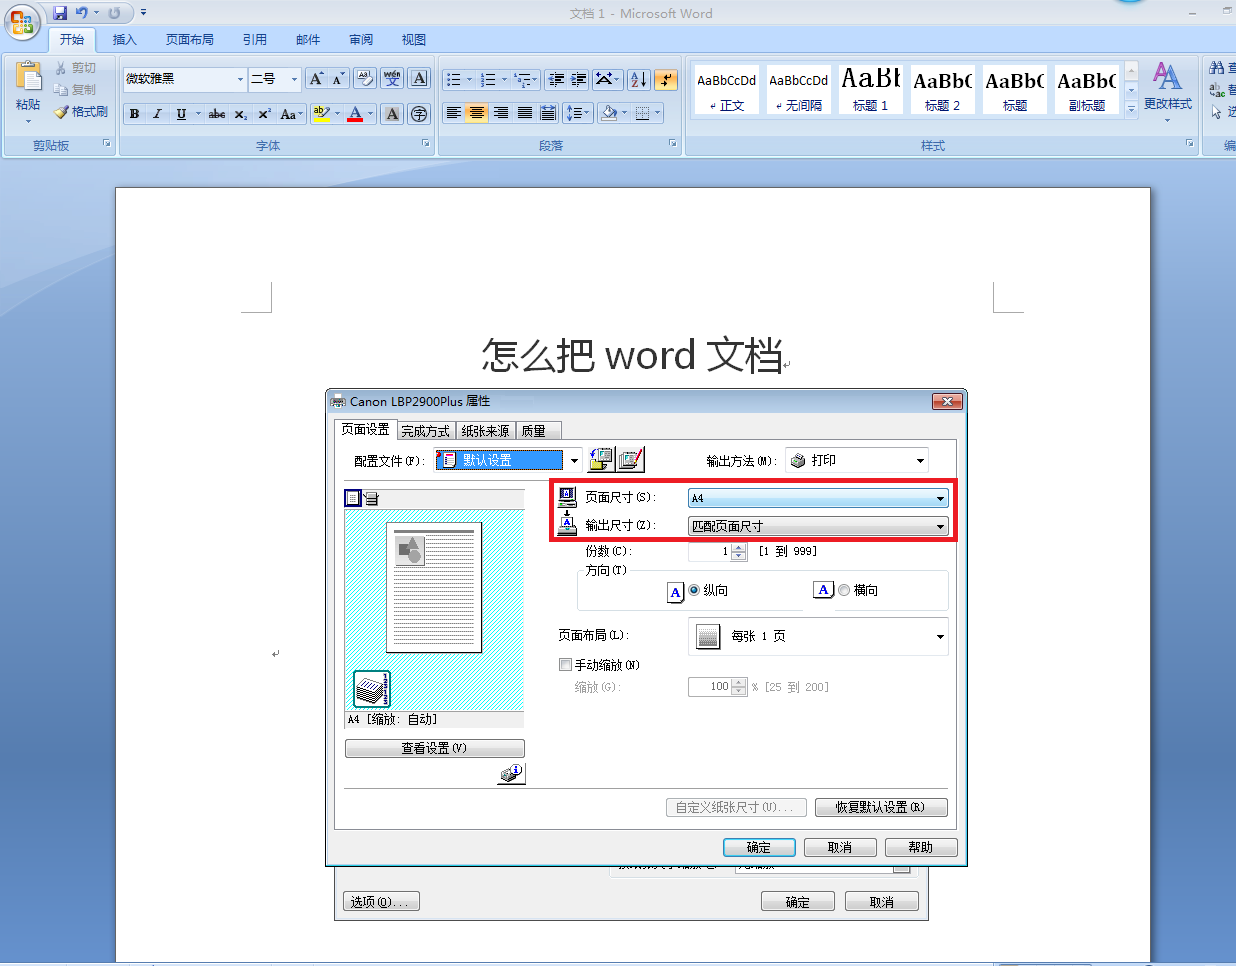Clear formatting with the eraser icon
The image size is (1236, 966).
(365, 79)
